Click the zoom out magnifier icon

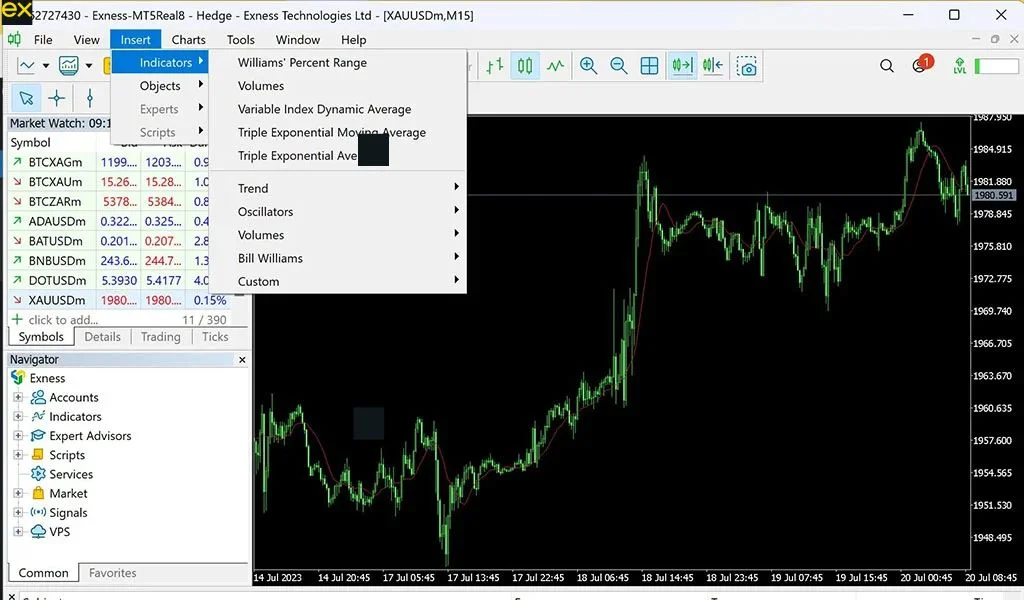click(619, 66)
